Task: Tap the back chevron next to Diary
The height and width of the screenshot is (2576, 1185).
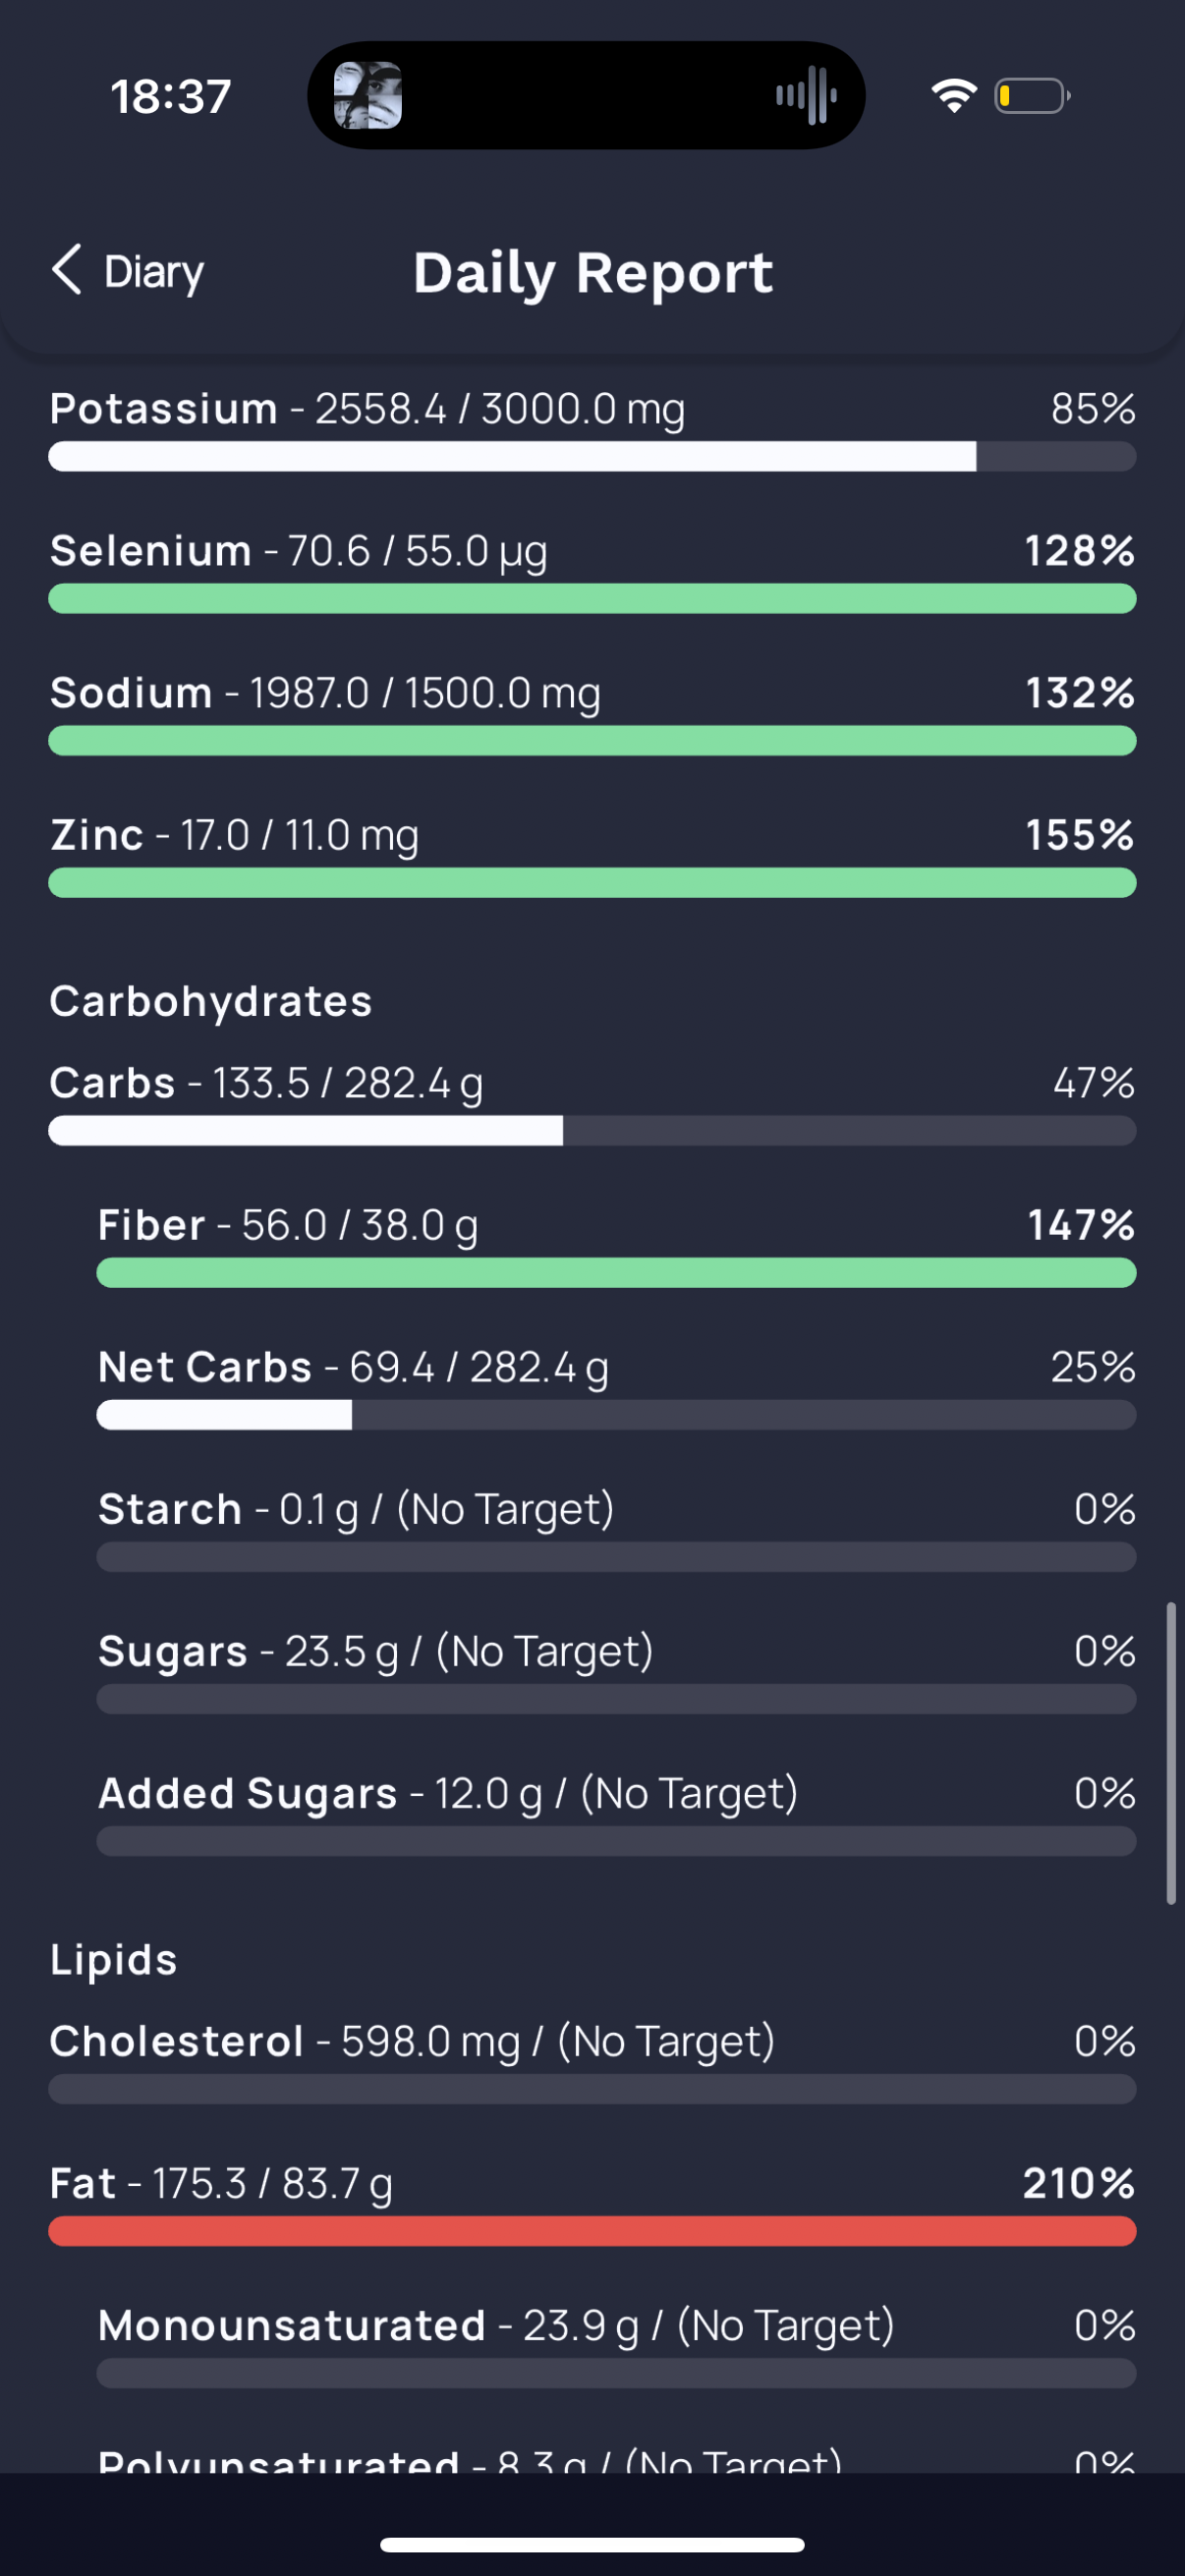Action: (x=66, y=270)
